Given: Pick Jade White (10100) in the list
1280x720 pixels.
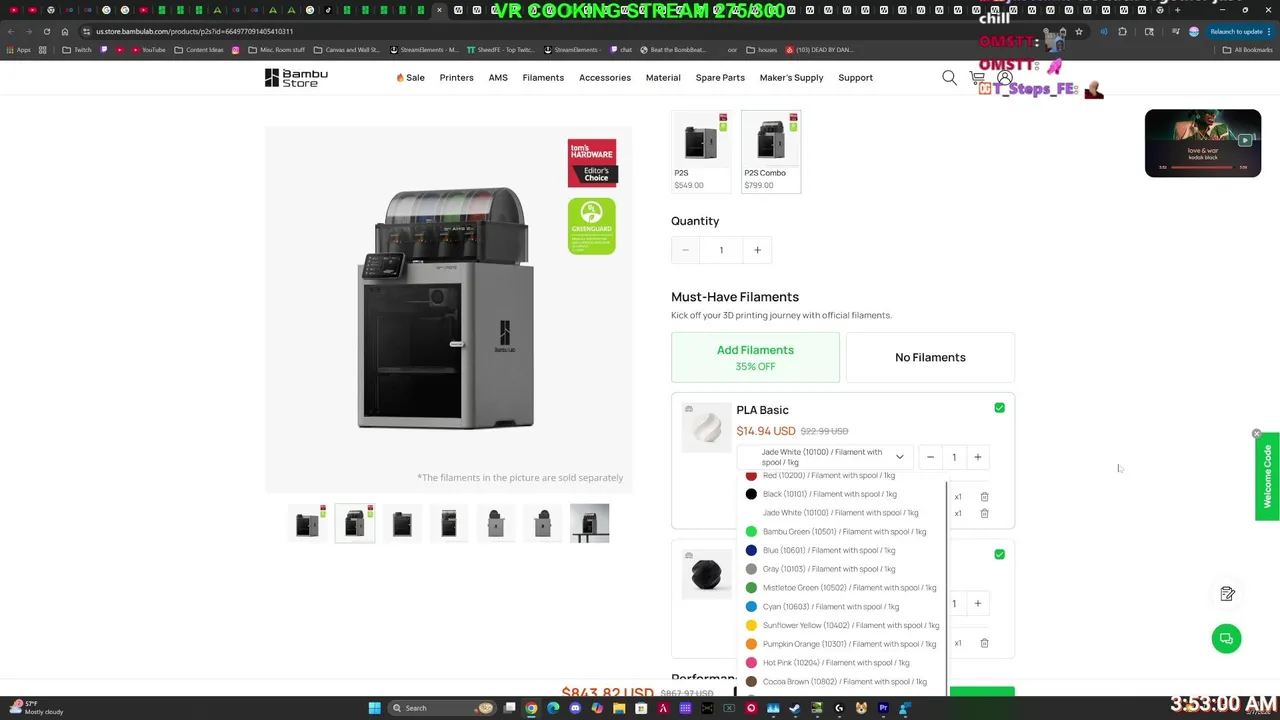Looking at the screenshot, I should click(841, 513).
